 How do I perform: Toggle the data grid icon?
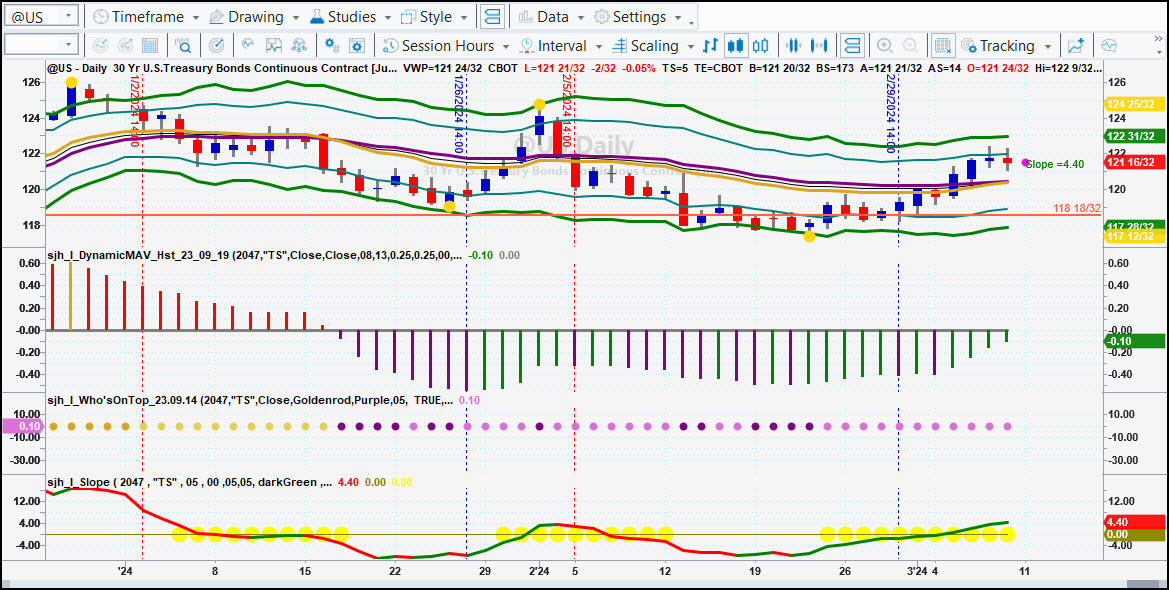point(943,45)
